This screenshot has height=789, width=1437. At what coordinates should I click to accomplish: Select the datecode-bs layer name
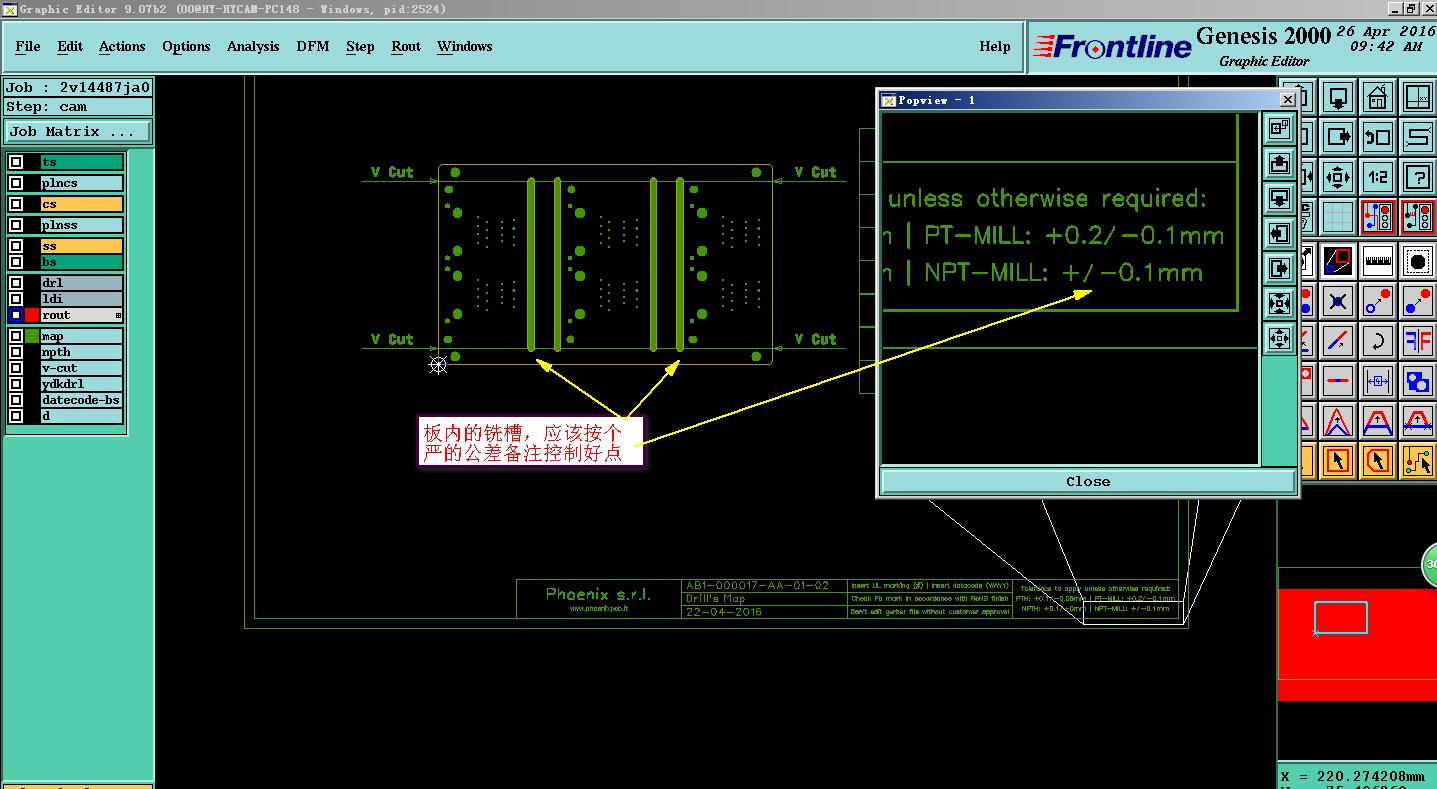click(82, 400)
